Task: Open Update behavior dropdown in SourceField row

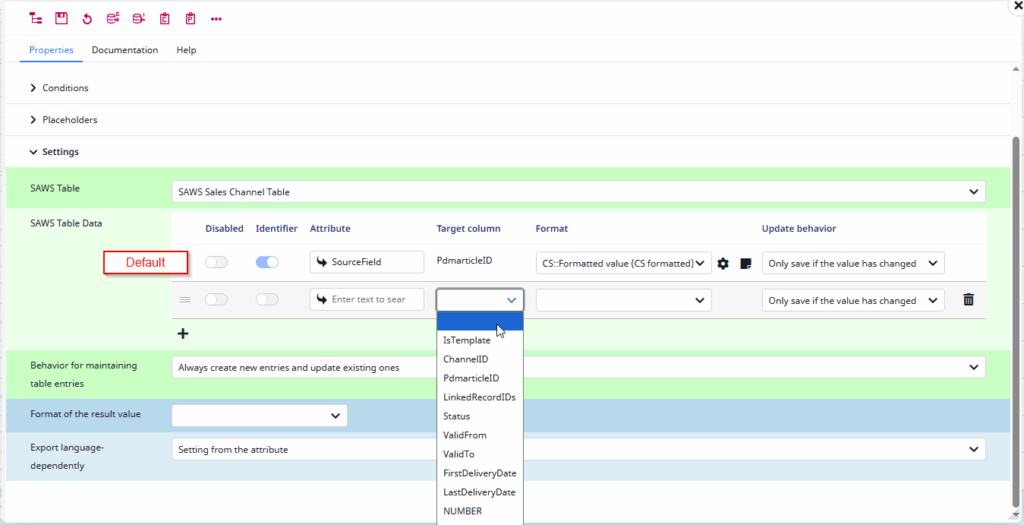Action: 853,264
